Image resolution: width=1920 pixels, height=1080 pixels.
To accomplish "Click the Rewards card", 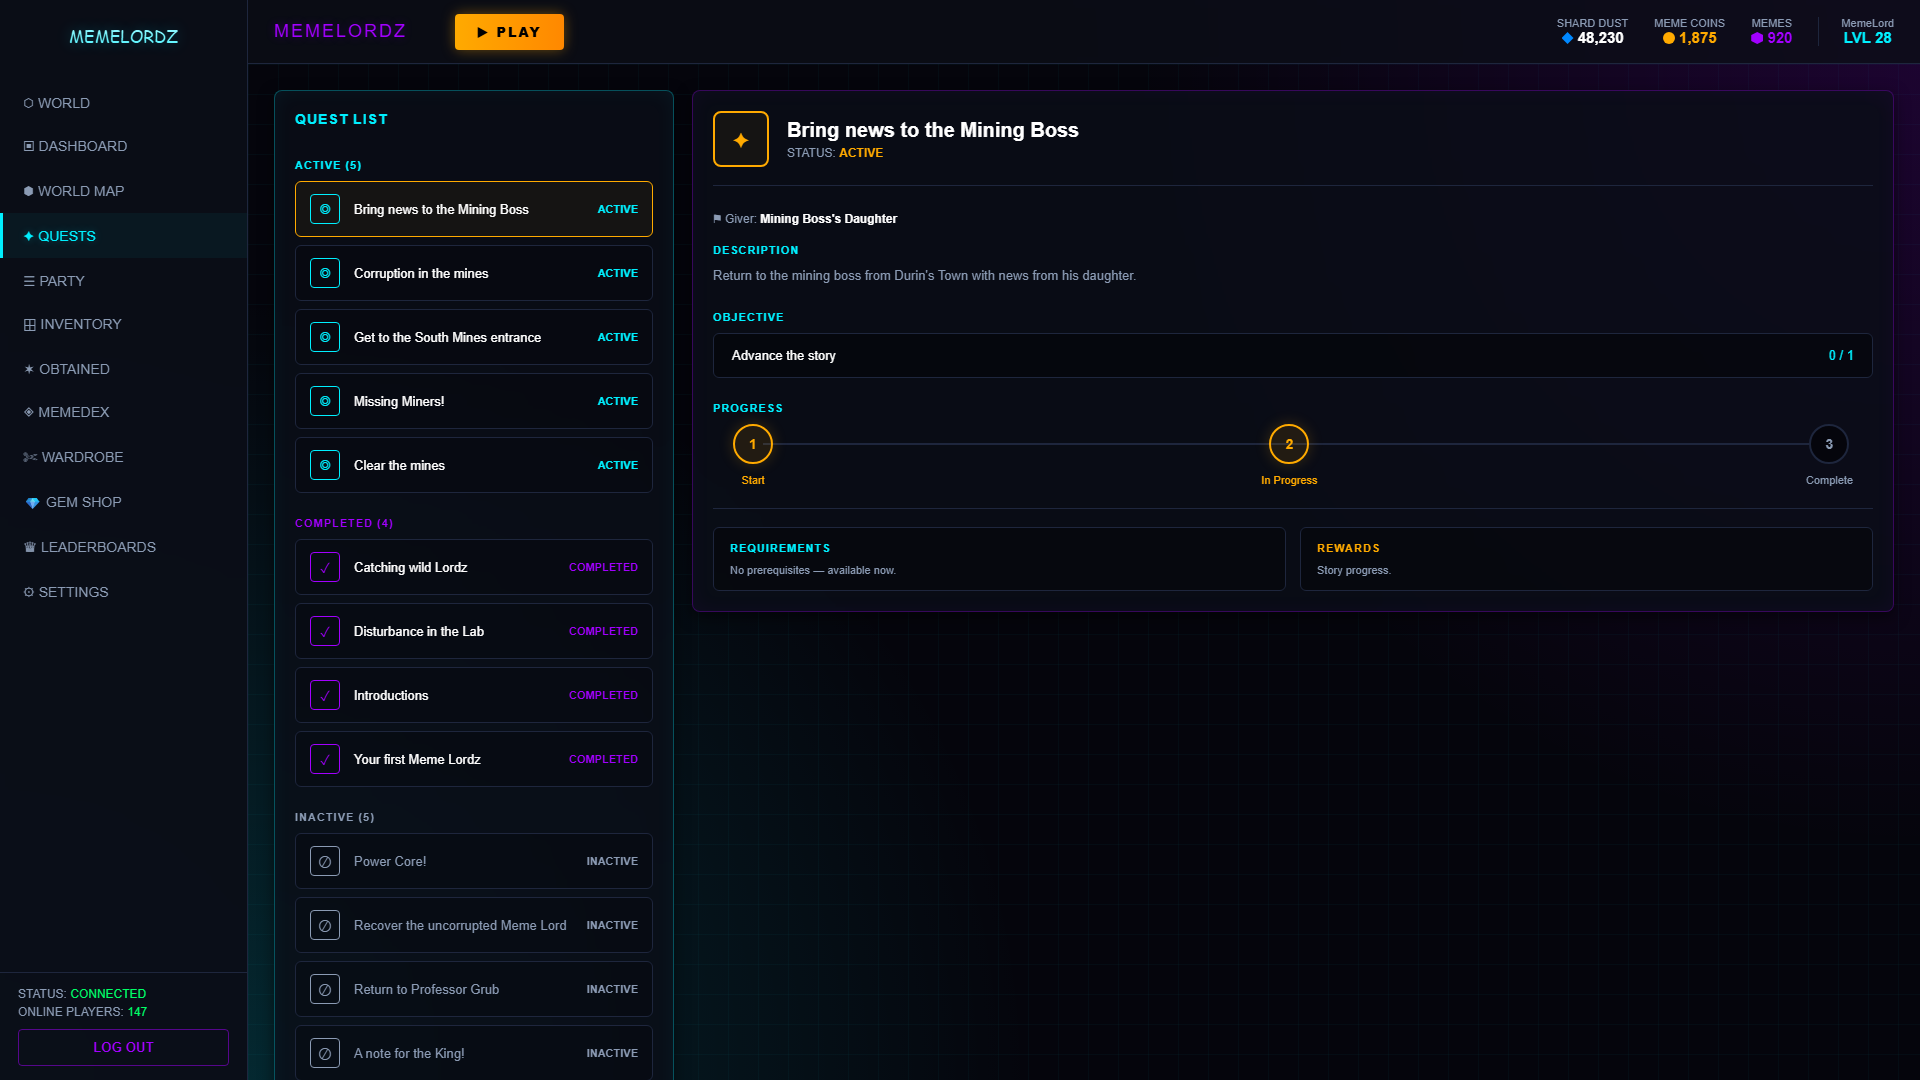I will (x=1586, y=559).
